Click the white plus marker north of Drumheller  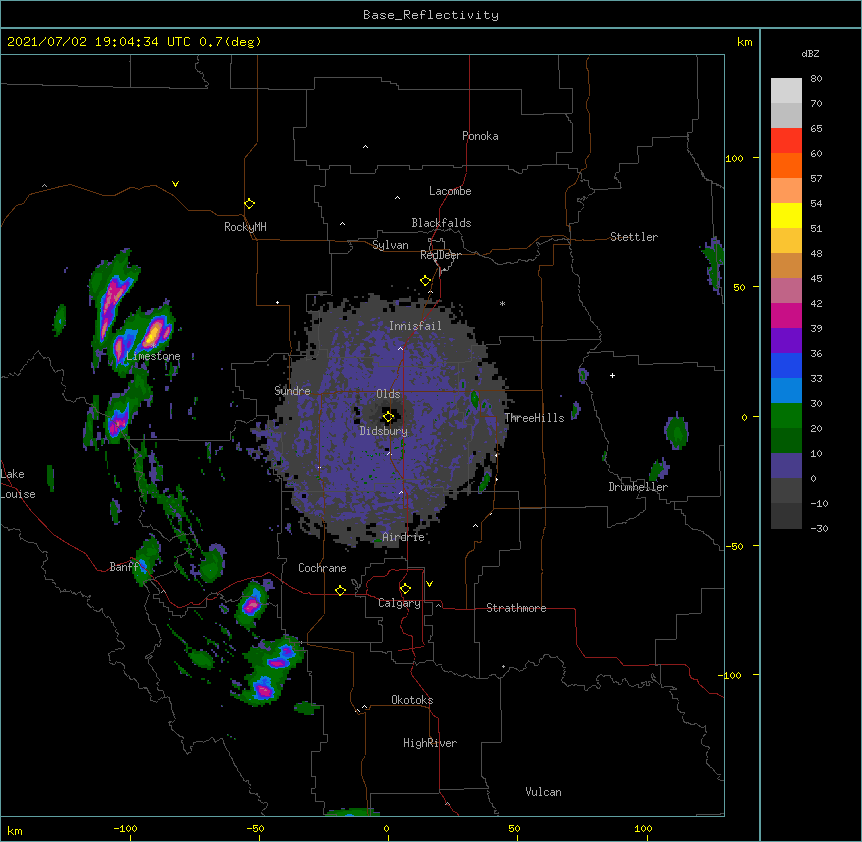pyautogui.click(x=612, y=375)
